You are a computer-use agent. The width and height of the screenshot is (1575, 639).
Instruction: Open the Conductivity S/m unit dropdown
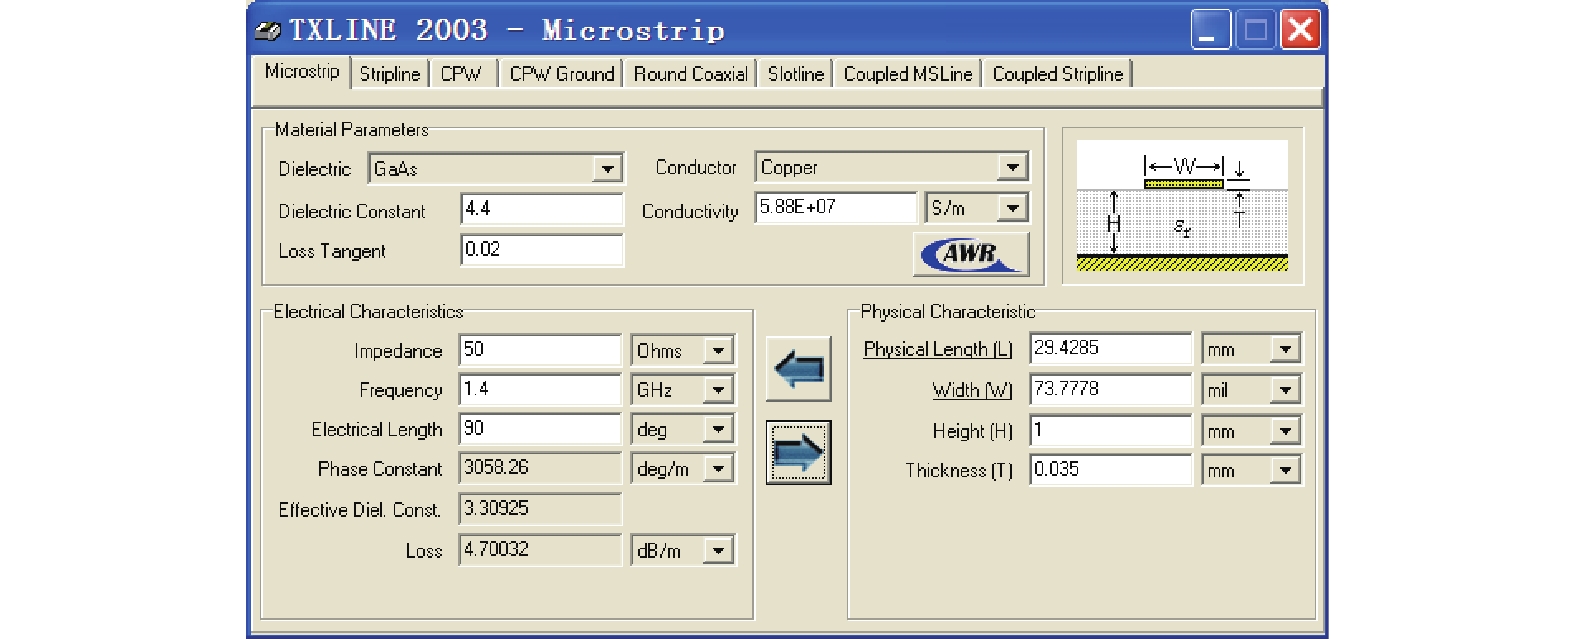(x=1013, y=208)
